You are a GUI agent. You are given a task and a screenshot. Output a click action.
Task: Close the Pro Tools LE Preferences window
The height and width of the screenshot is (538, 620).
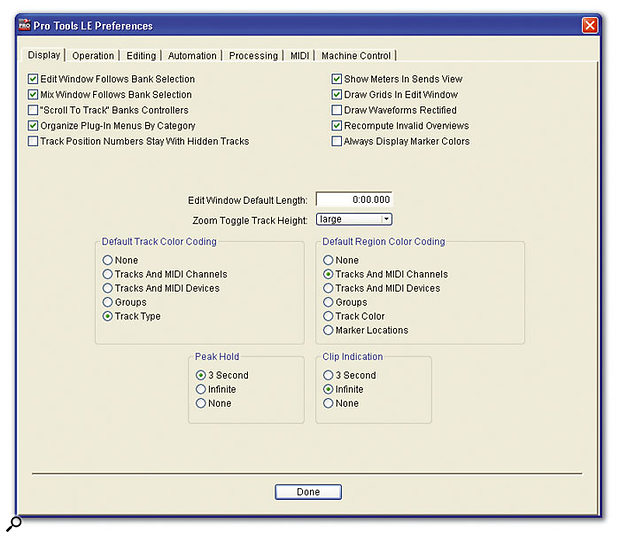point(590,25)
